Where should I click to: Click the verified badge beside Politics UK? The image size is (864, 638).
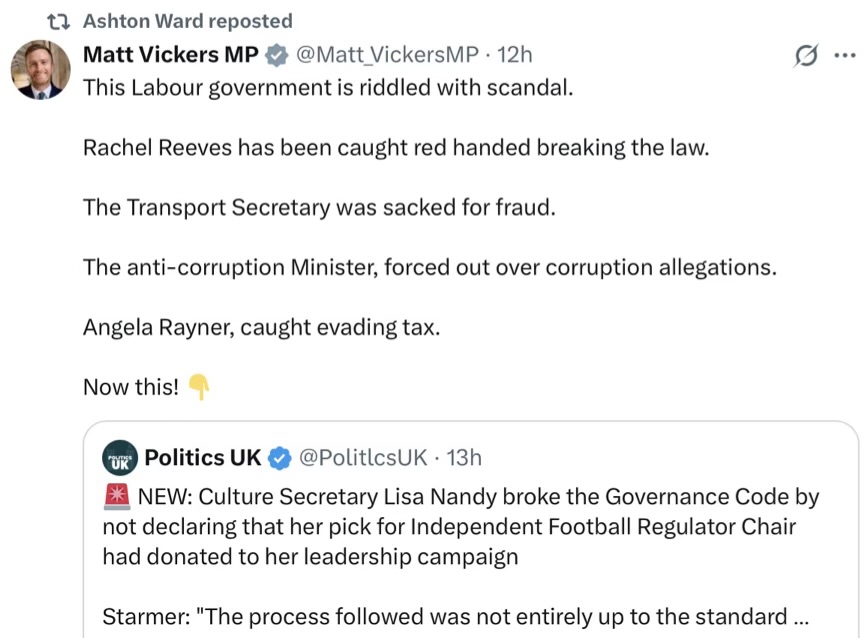point(280,458)
